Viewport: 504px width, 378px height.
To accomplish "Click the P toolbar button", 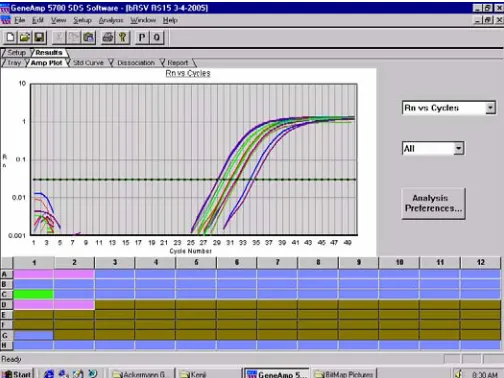I will [142, 37].
